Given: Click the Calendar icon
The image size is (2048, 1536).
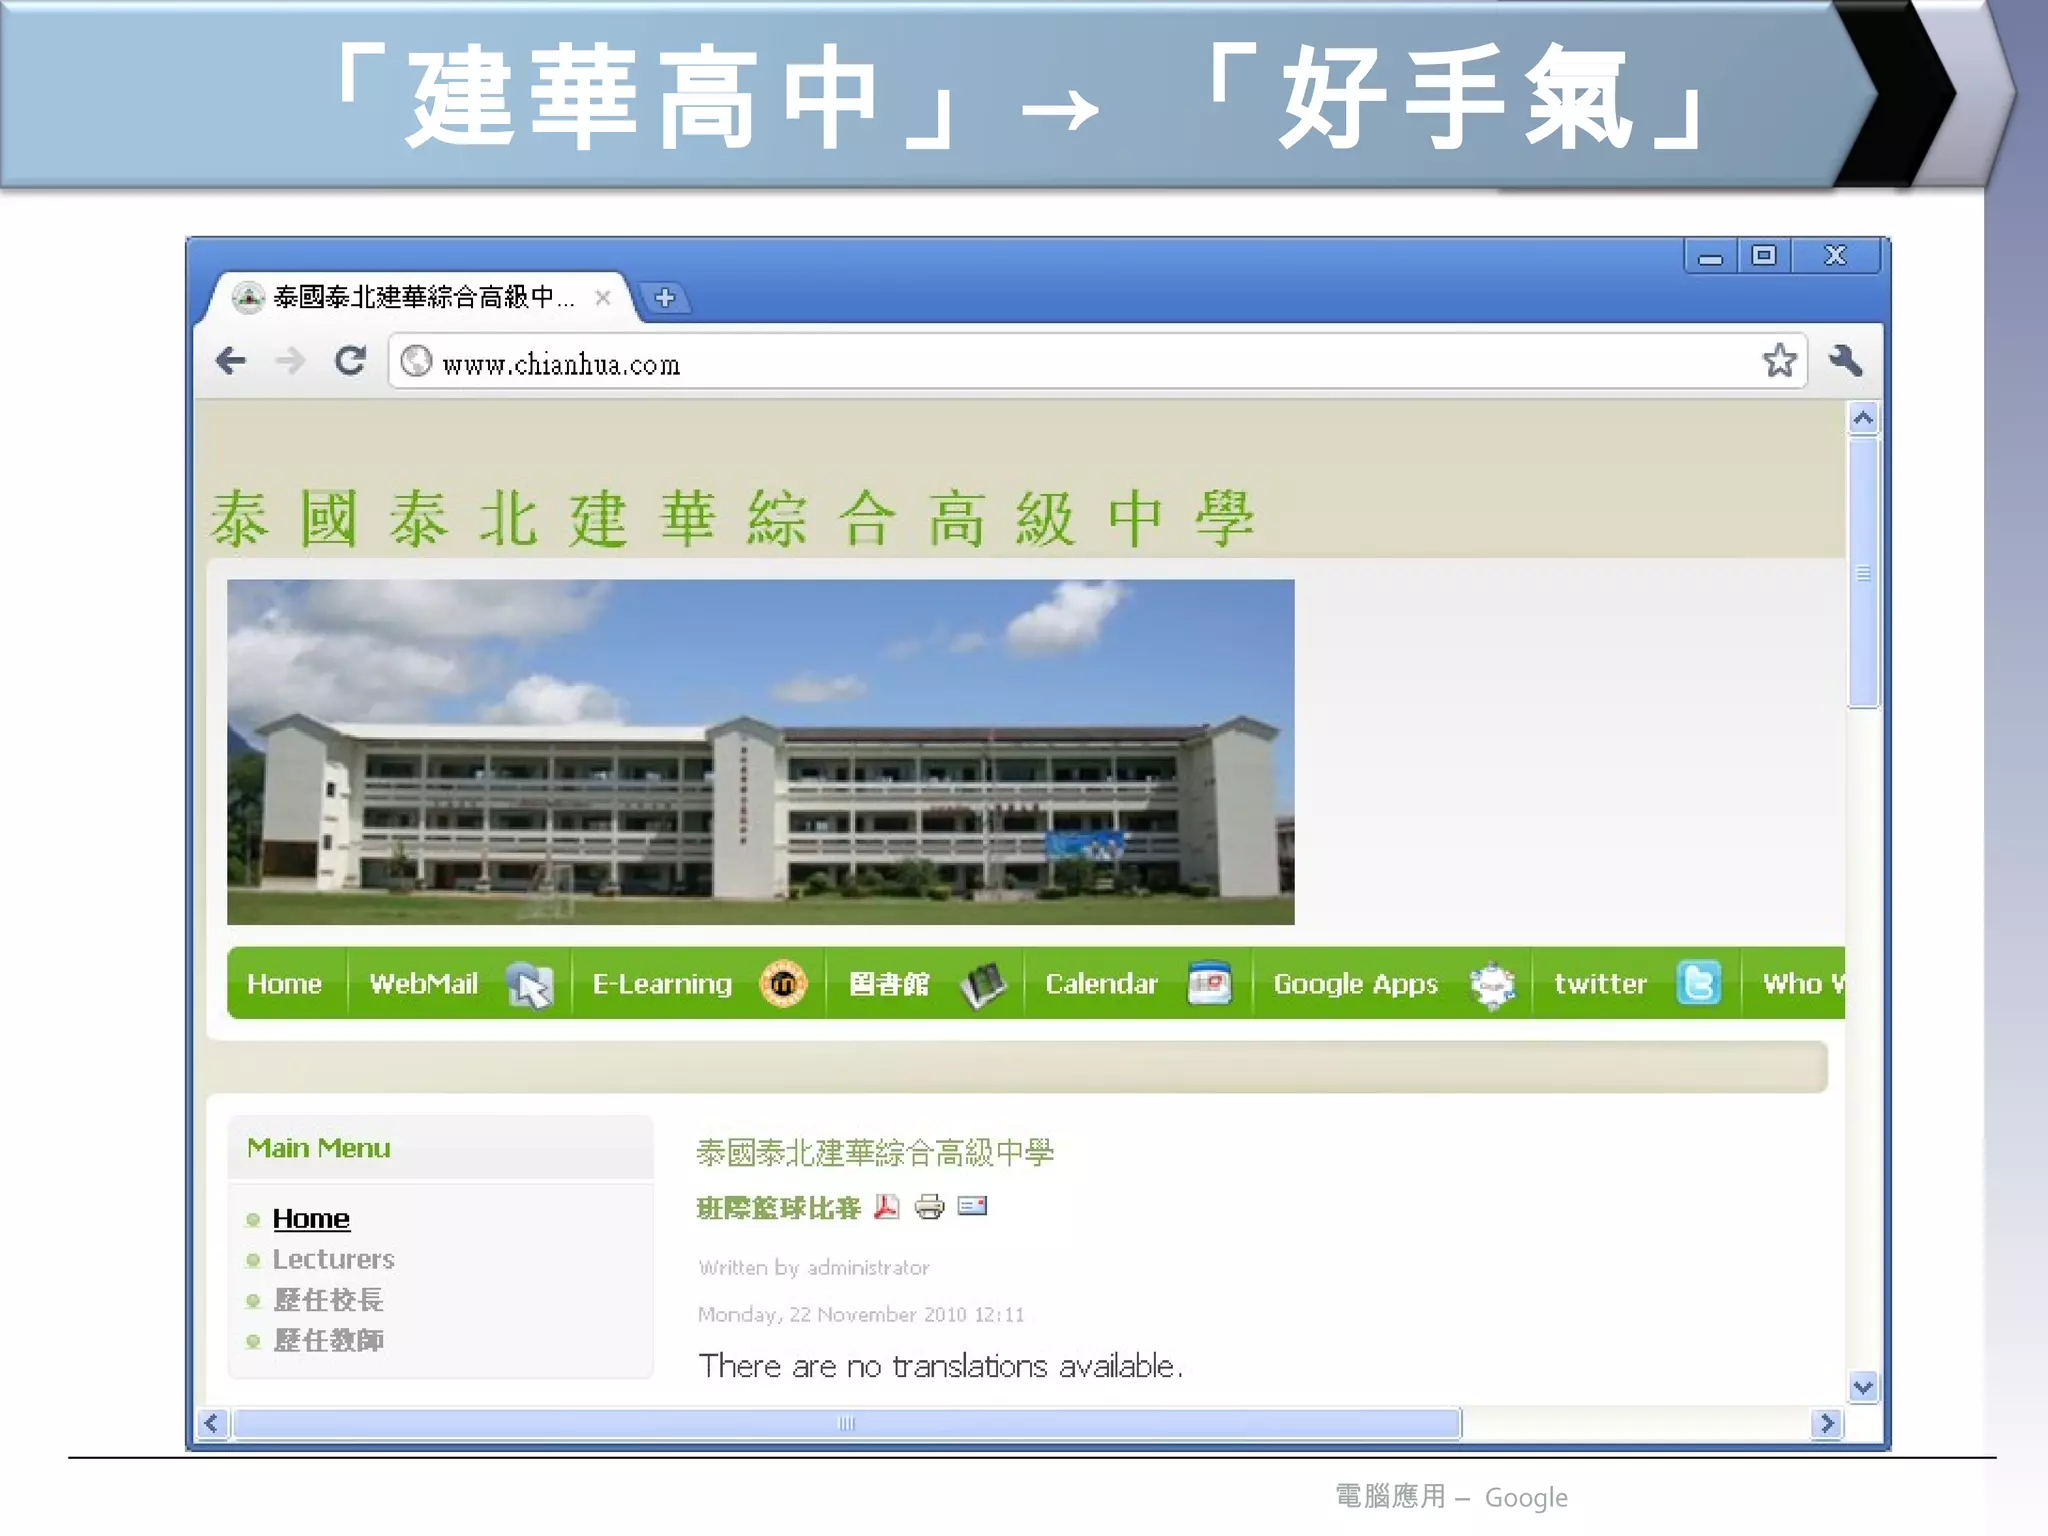Looking at the screenshot, I should point(1209,983).
